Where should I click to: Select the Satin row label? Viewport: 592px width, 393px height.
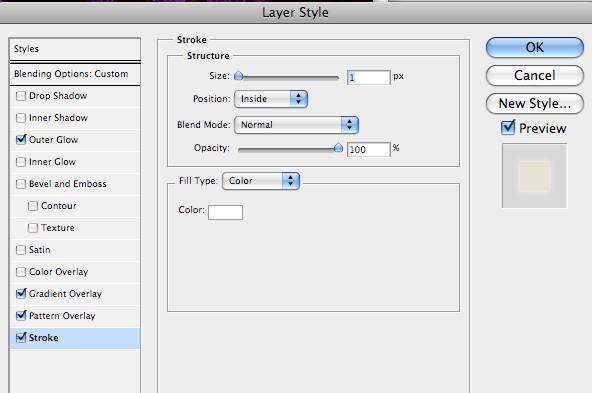[40, 250]
